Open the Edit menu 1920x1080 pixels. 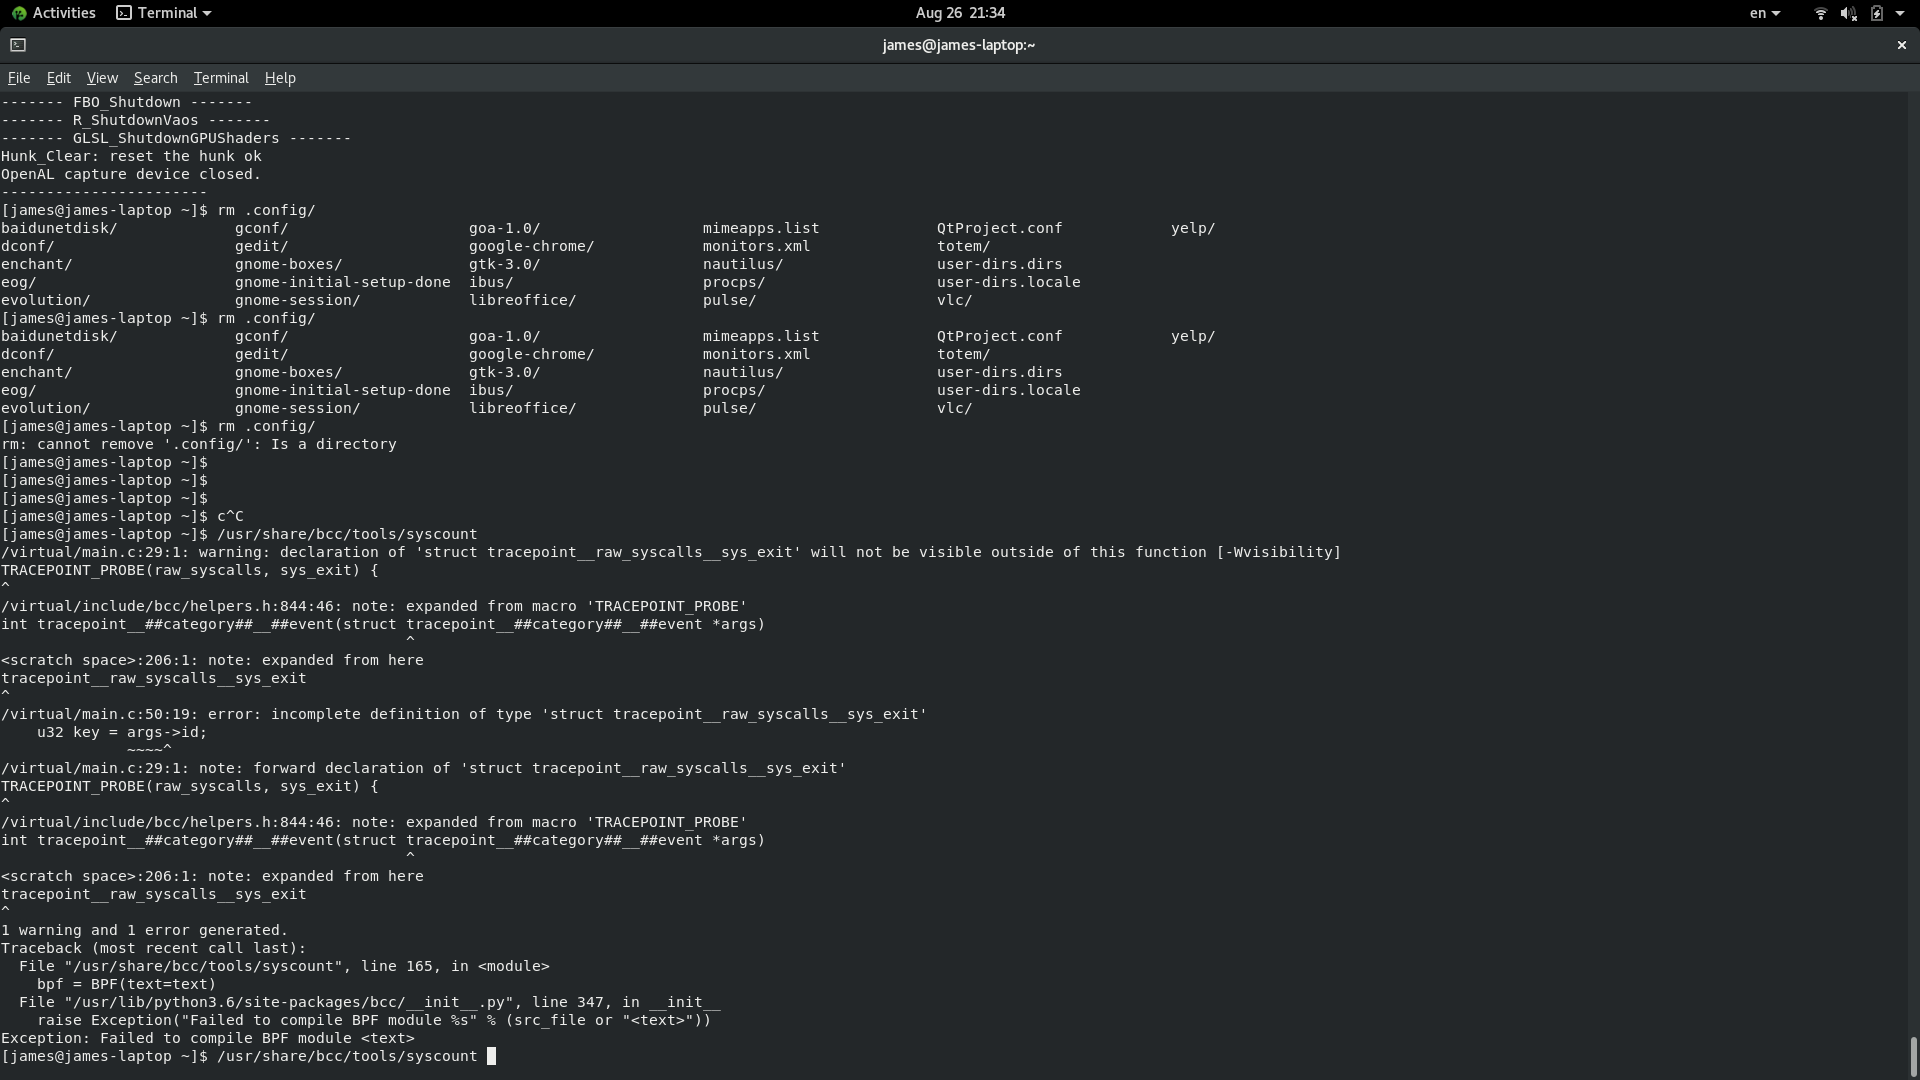click(58, 78)
